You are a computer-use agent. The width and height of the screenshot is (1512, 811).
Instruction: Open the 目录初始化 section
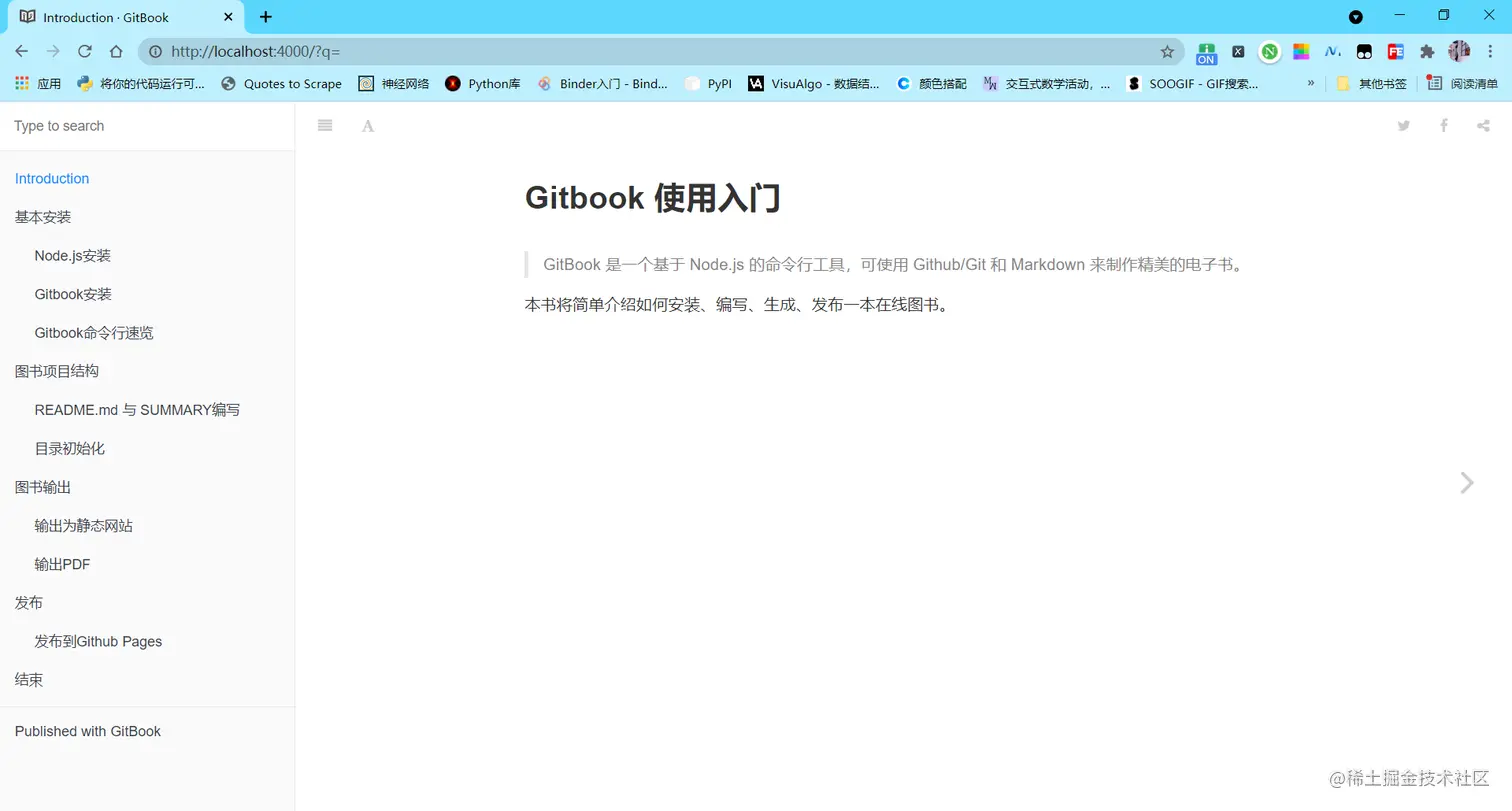point(69,449)
